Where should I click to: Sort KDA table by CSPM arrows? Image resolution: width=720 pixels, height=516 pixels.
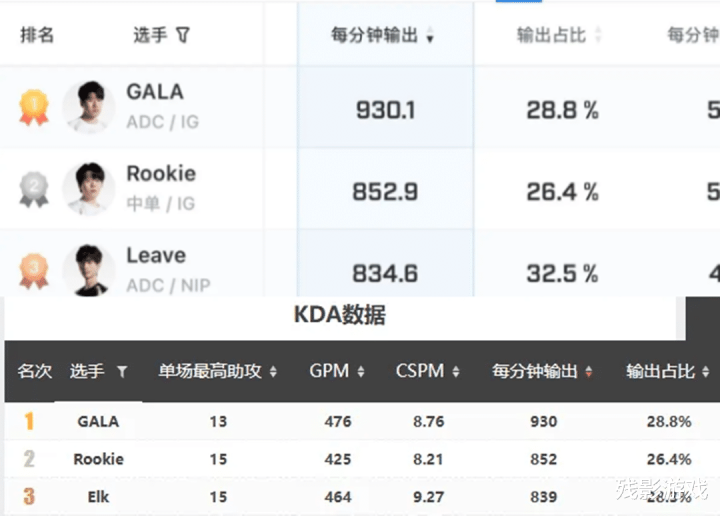tap(456, 371)
